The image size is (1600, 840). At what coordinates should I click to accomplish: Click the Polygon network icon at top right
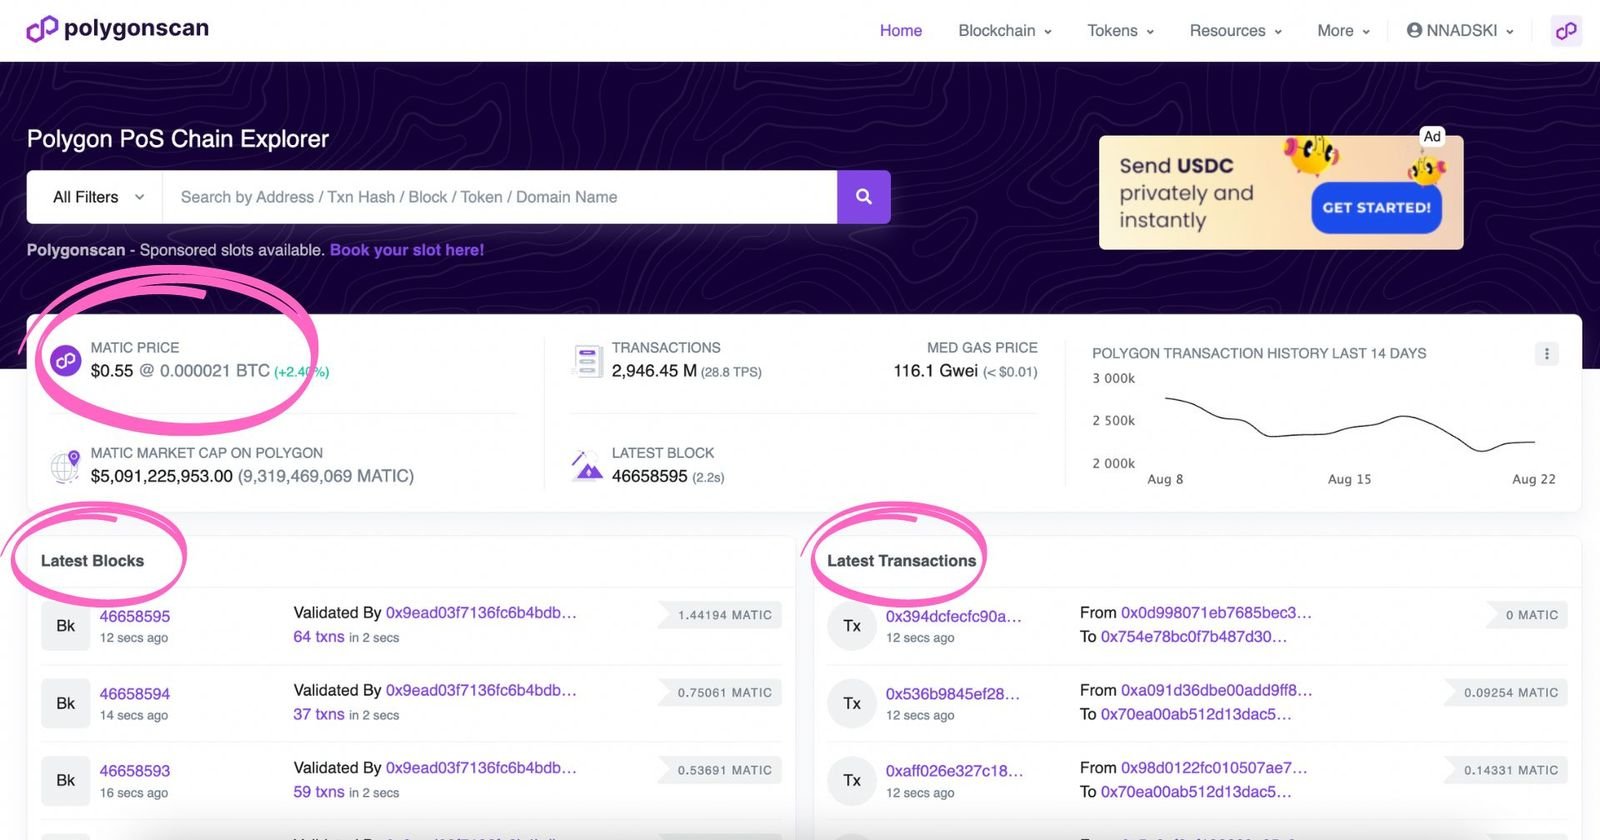(1565, 31)
